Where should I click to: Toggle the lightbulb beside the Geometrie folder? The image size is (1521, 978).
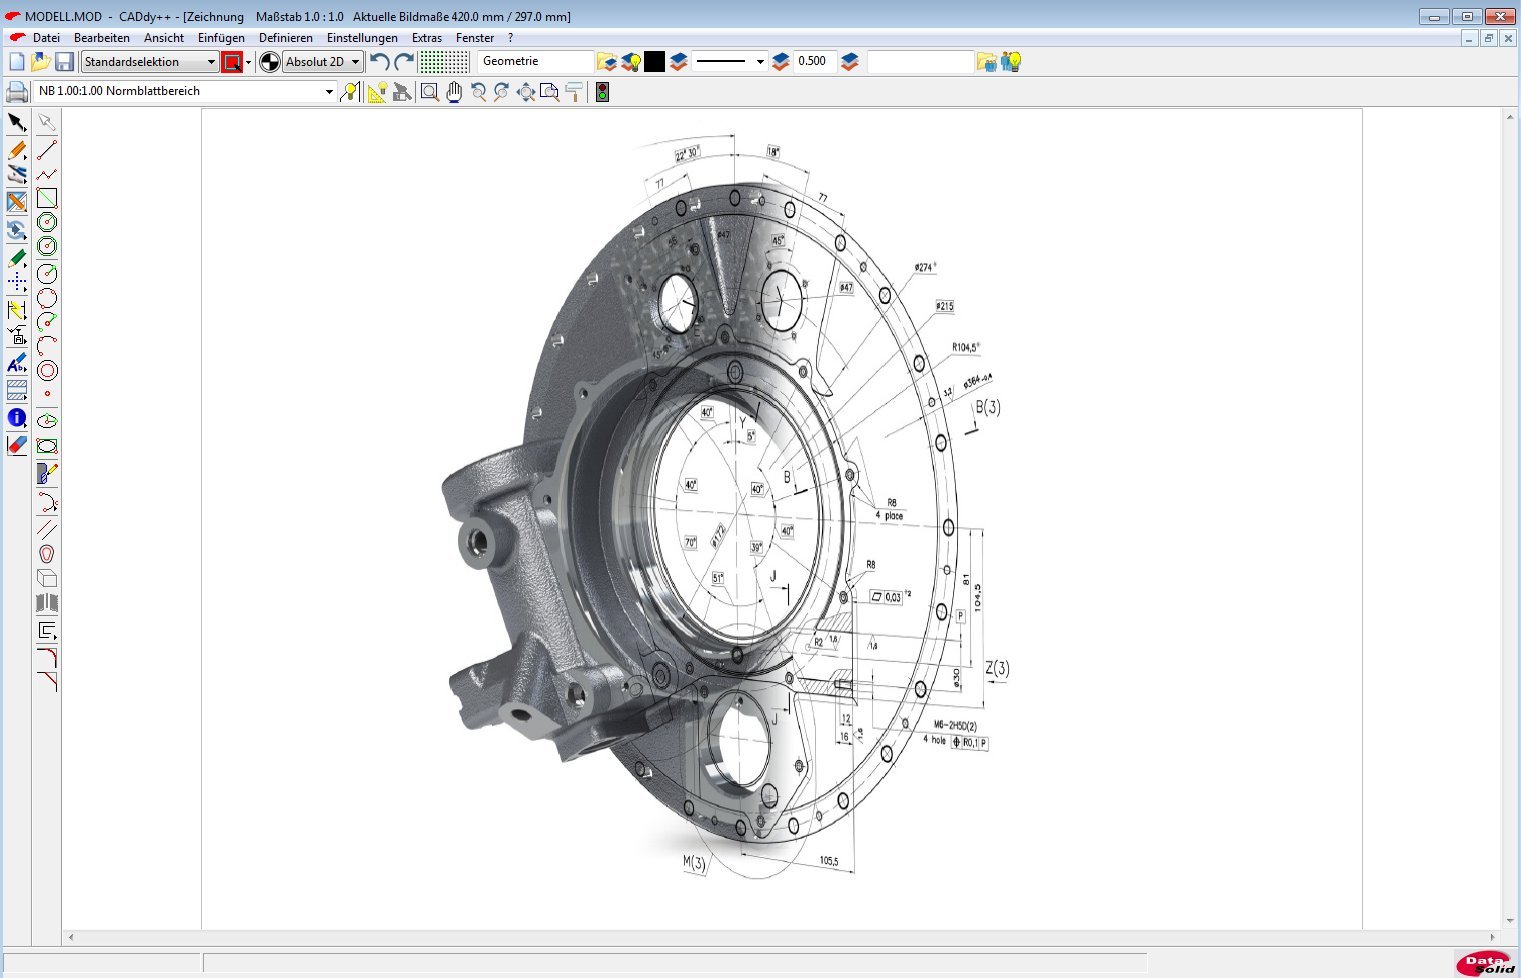click(631, 62)
